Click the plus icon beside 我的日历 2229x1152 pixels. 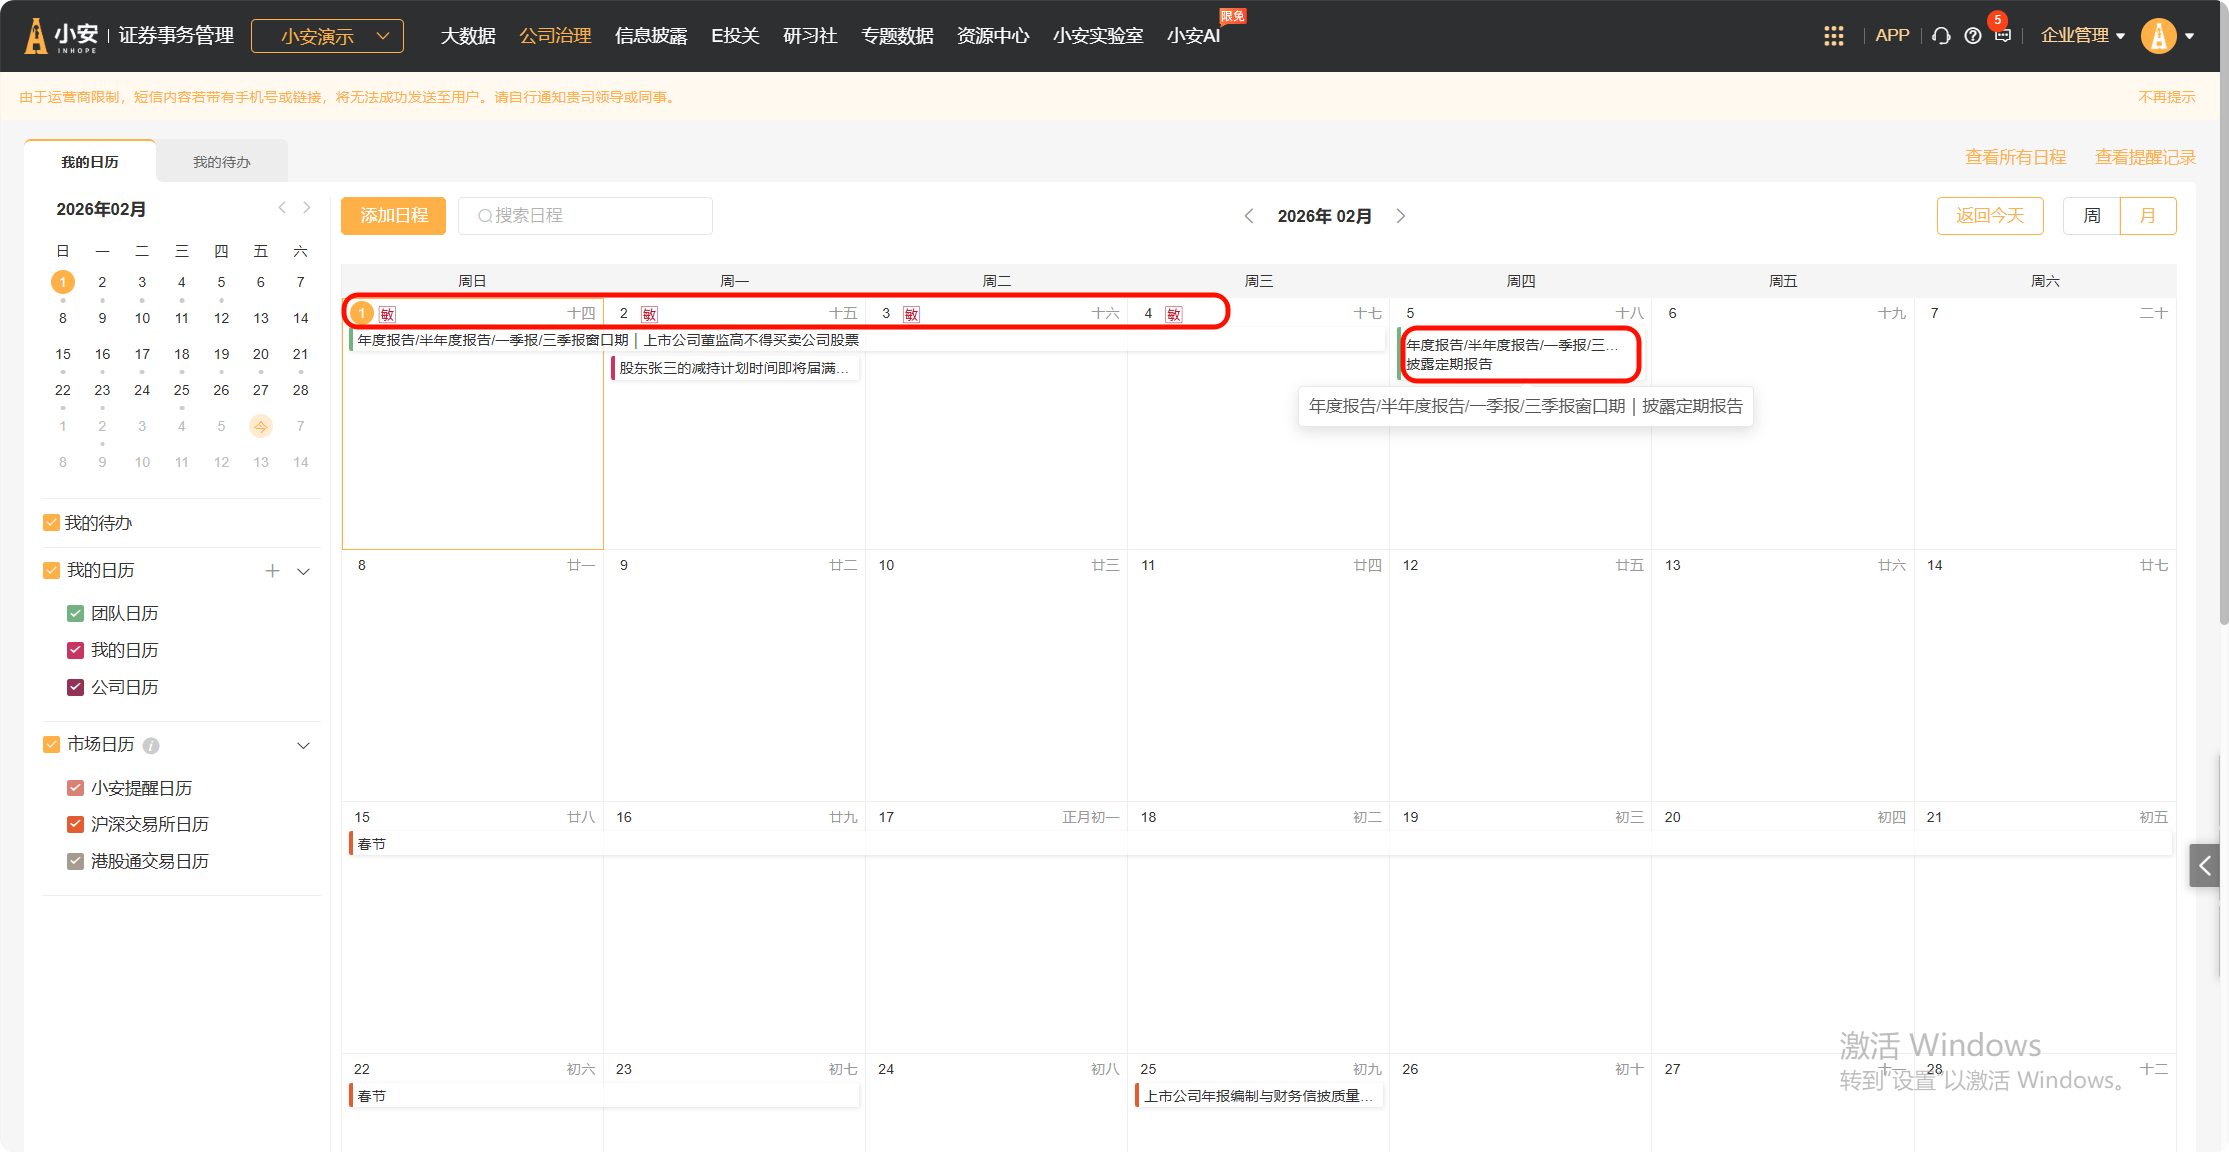pyautogui.click(x=272, y=571)
